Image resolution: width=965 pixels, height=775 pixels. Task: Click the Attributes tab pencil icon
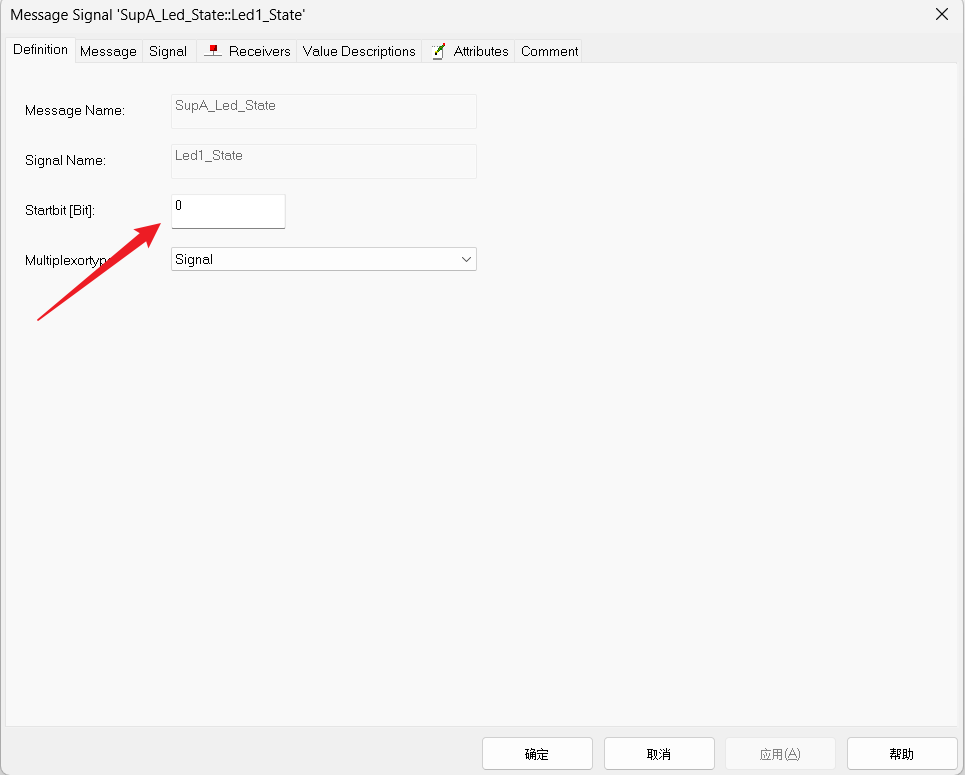(438, 51)
